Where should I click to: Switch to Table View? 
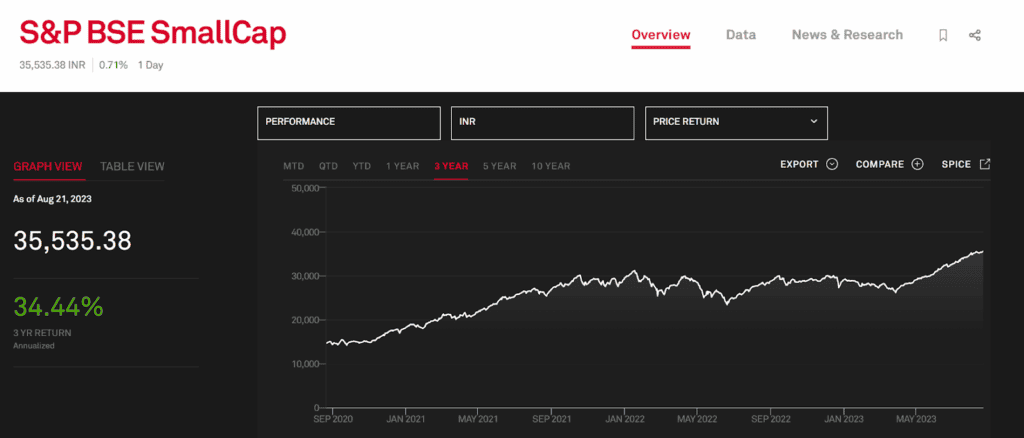point(132,166)
